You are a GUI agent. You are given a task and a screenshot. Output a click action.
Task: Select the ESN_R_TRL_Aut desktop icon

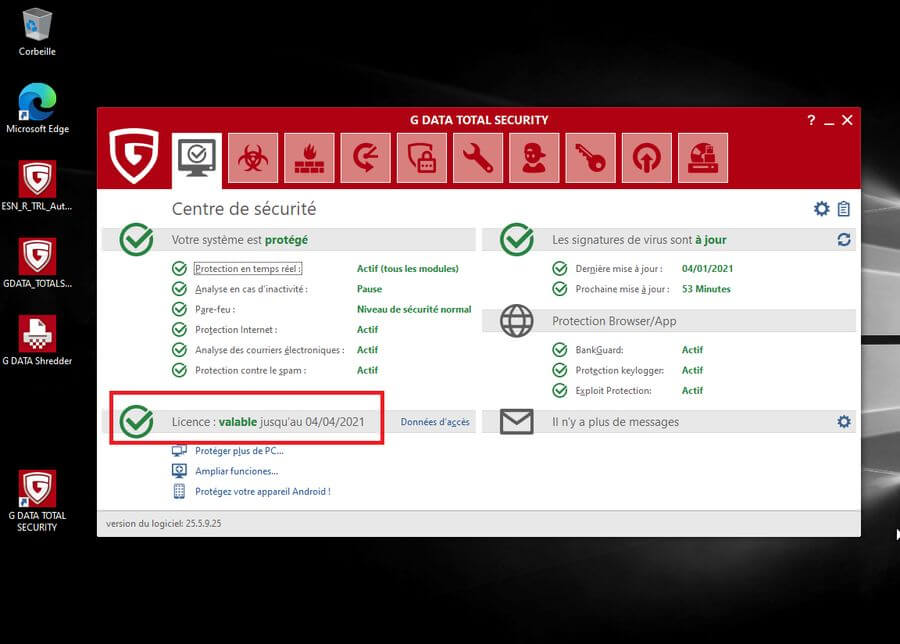37,186
